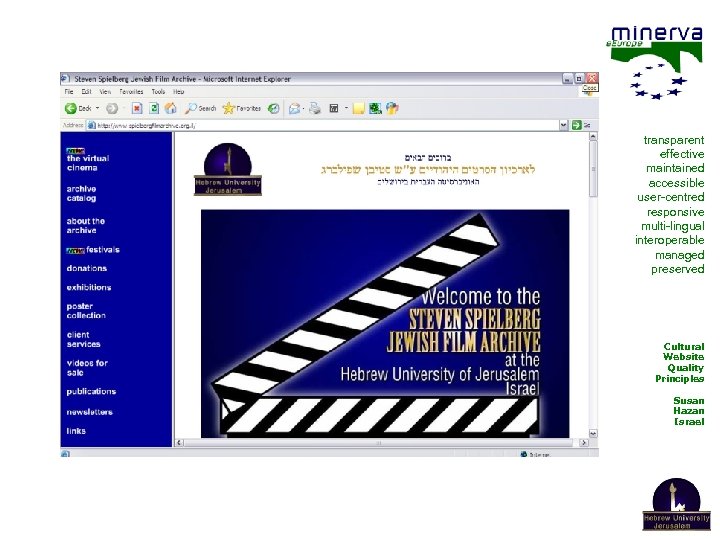Image resolution: width=720 pixels, height=540 pixels.
Task: Click the History/Media toolbar icon
Action: (273, 108)
